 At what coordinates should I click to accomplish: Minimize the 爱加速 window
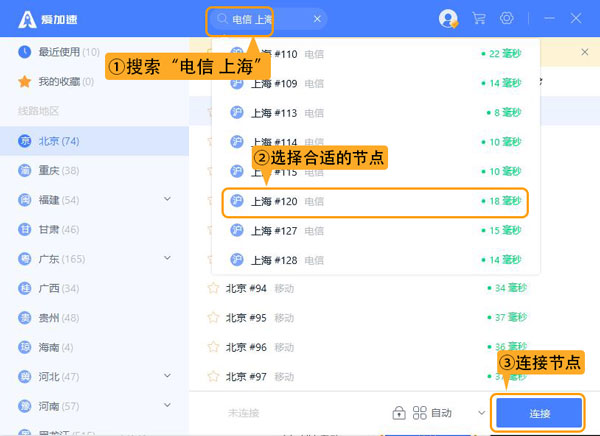click(x=549, y=18)
